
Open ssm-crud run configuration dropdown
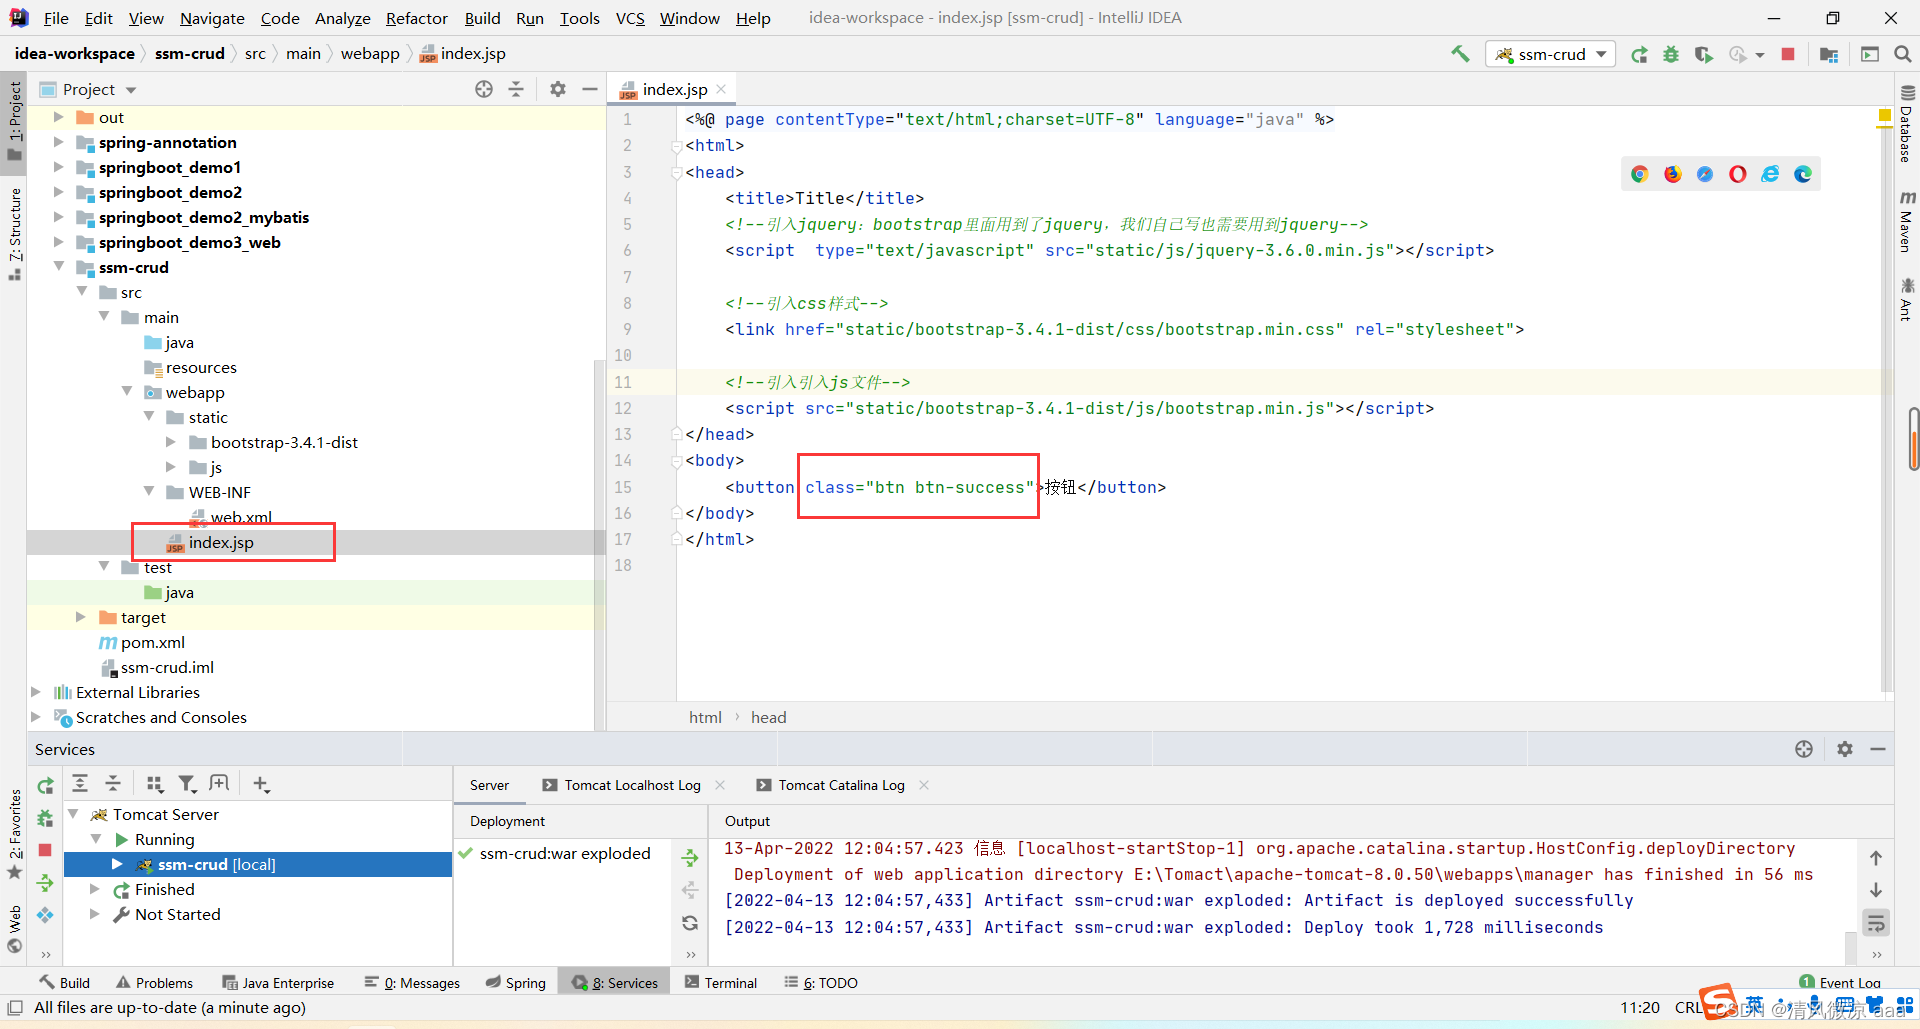pos(1551,54)
